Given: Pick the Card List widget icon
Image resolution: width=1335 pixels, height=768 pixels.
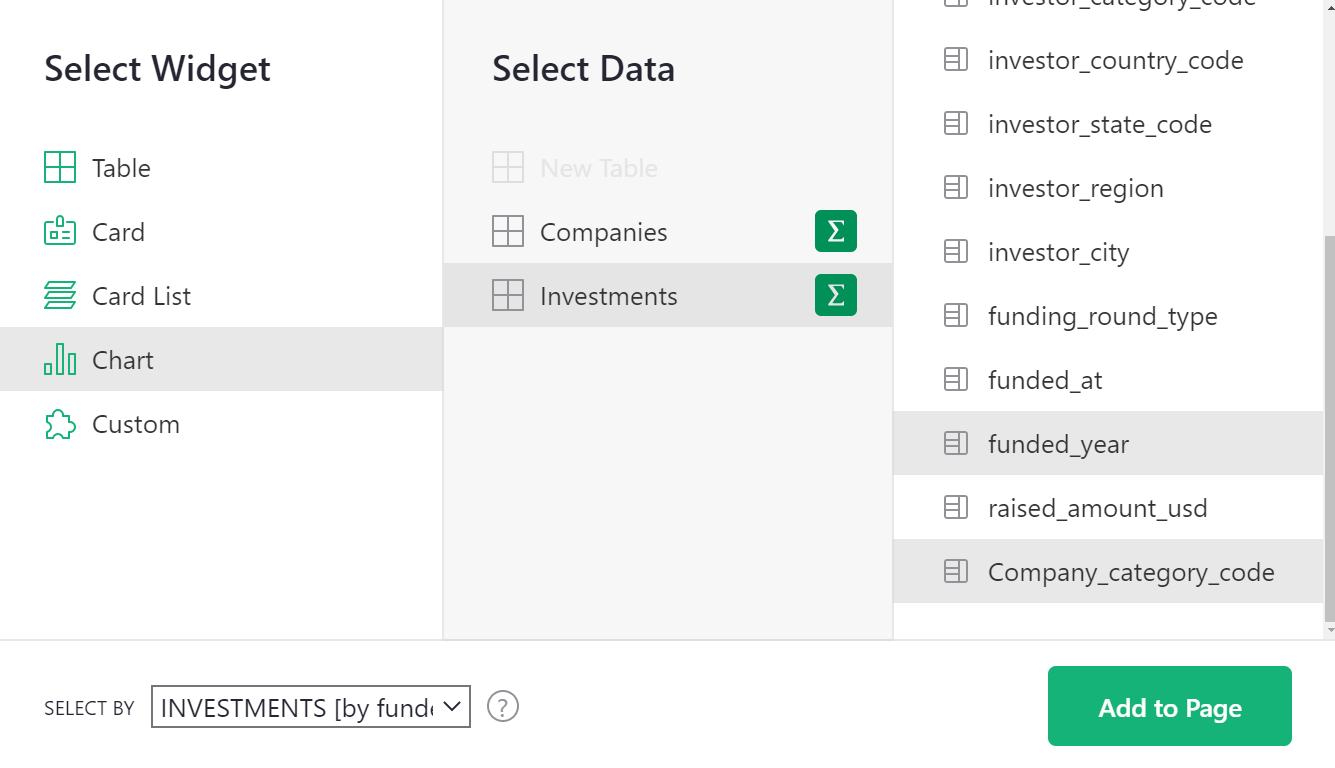Looking at the screenshot, I should [60, 295].
